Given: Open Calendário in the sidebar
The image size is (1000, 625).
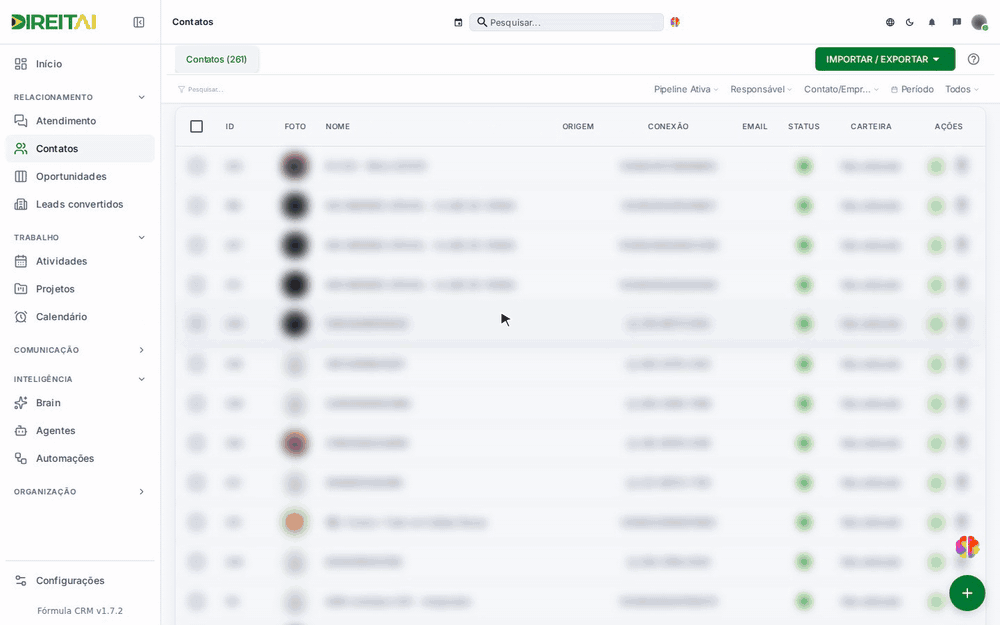Looking at the screenshot, I should pos(80,317).
